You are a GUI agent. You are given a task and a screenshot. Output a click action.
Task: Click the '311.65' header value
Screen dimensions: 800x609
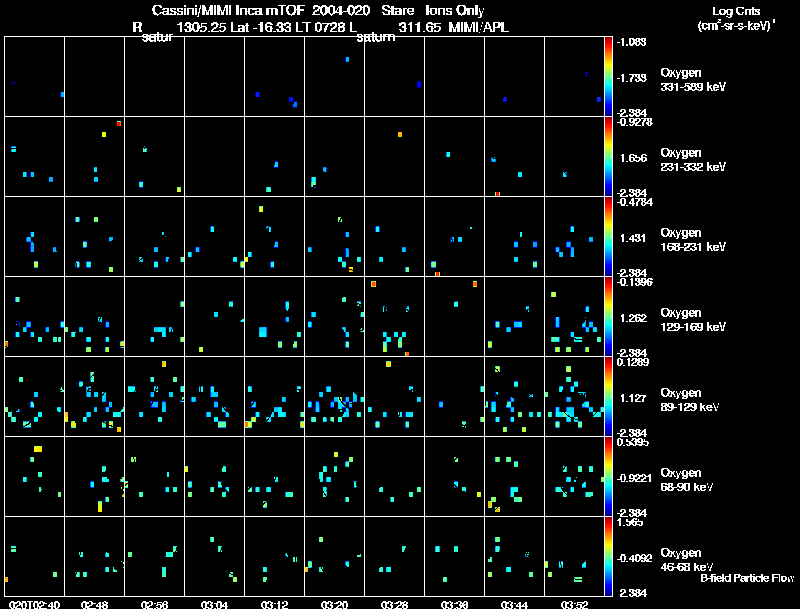point(419,27)
